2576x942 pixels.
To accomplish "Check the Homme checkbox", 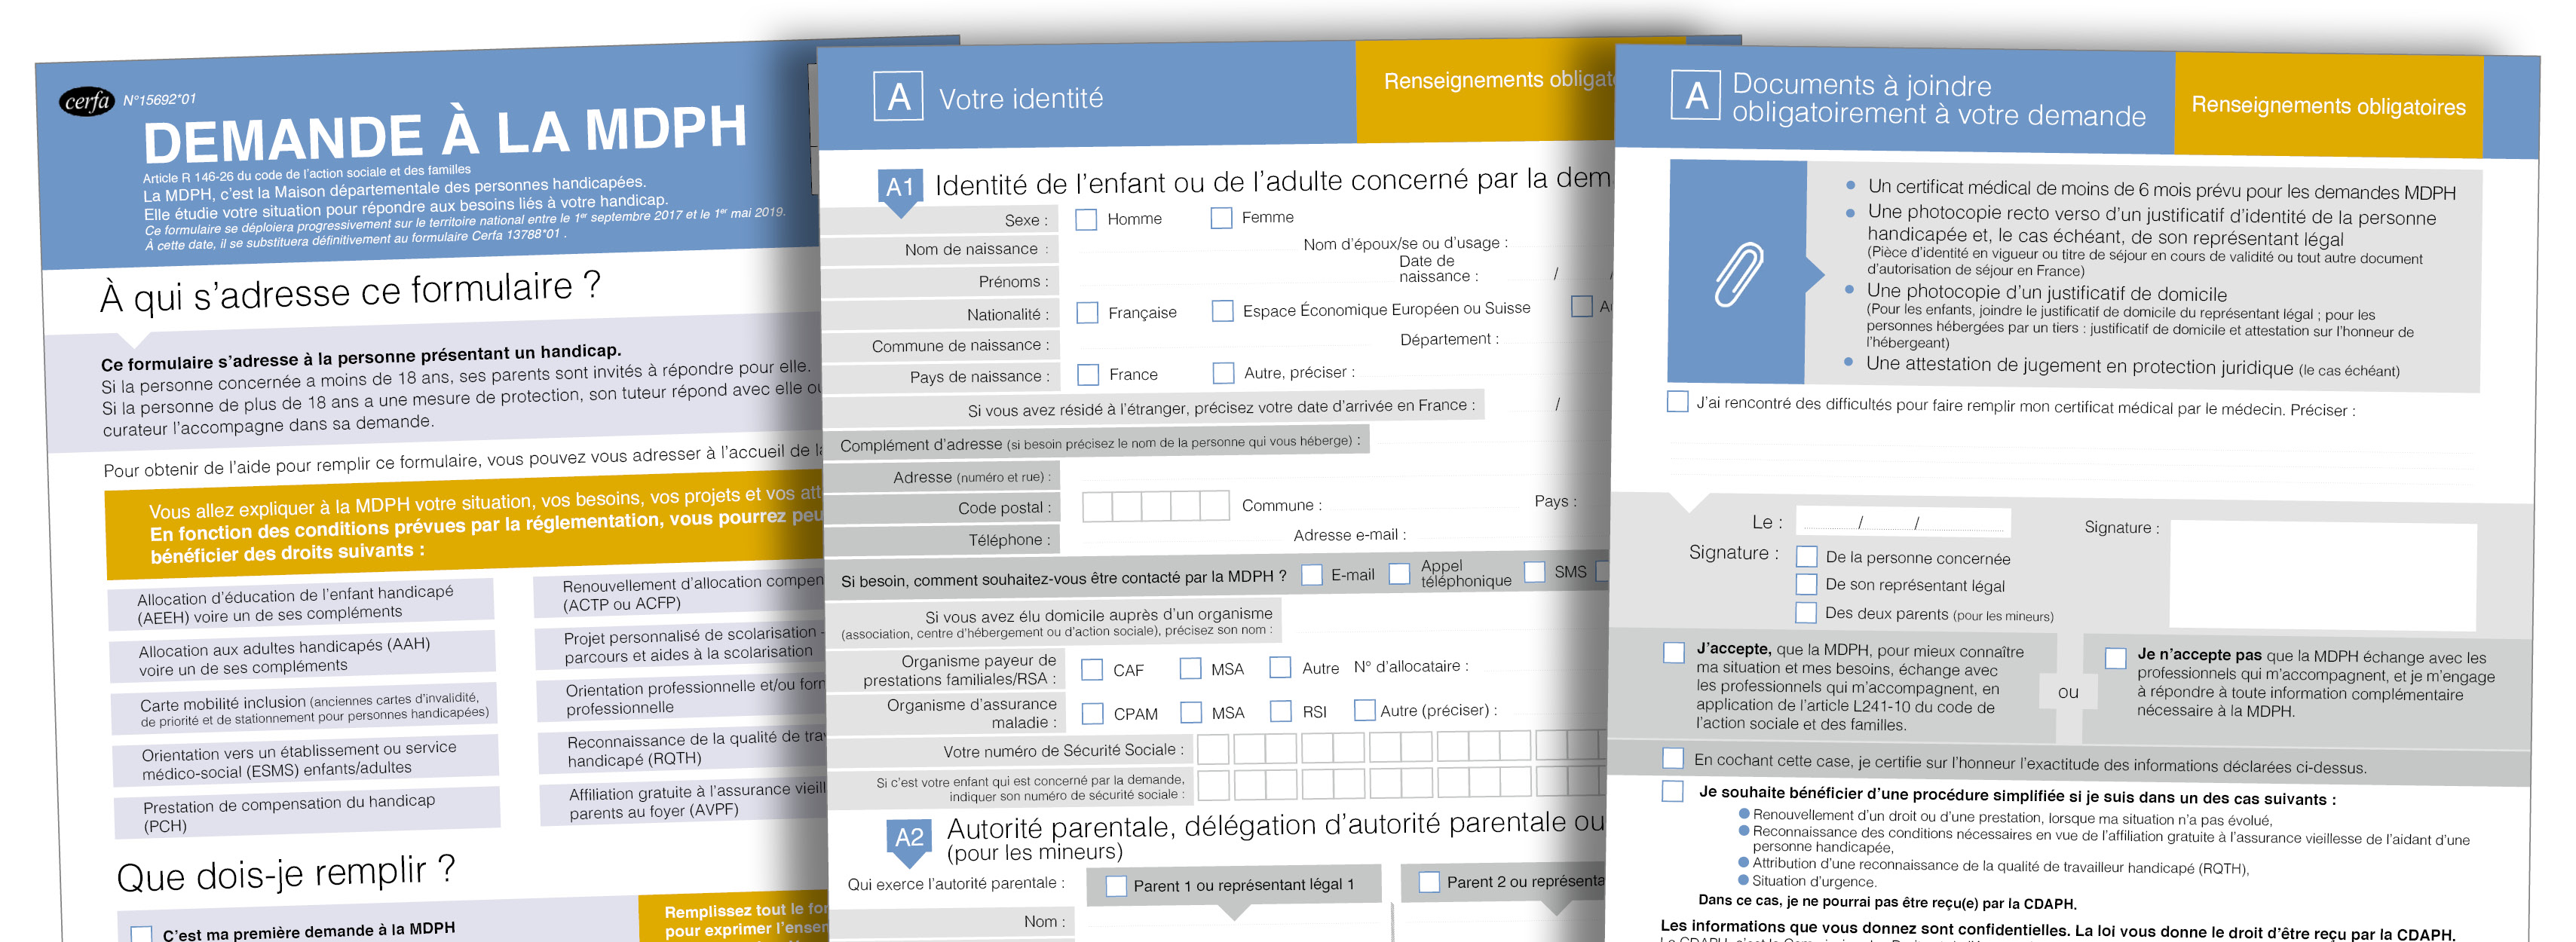I will click(x=1086, y=219).
